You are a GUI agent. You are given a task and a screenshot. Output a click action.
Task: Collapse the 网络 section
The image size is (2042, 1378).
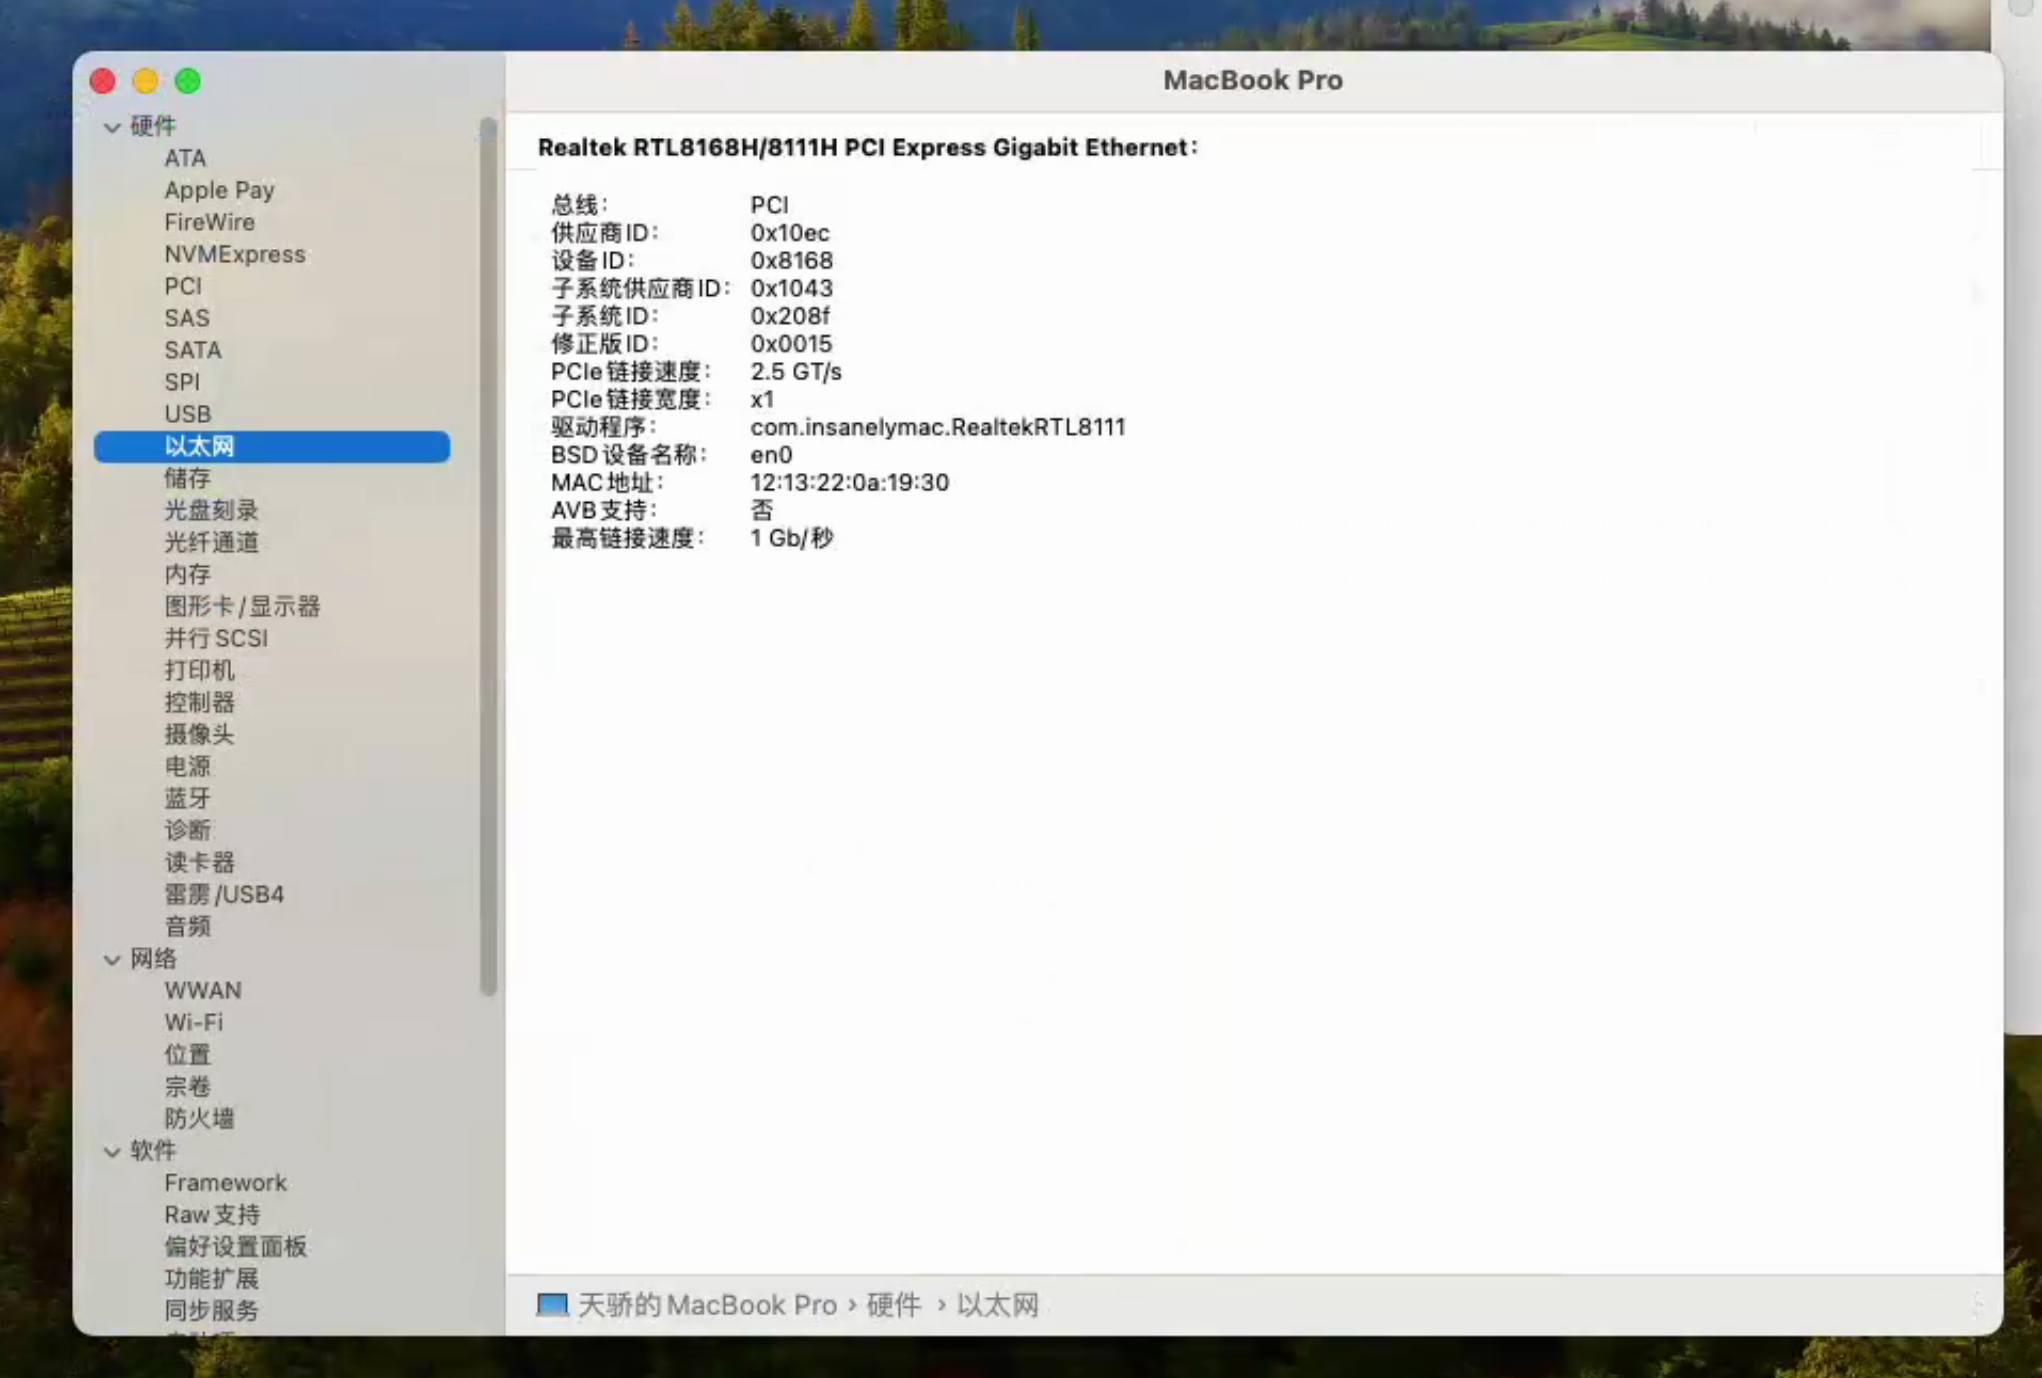112,959
